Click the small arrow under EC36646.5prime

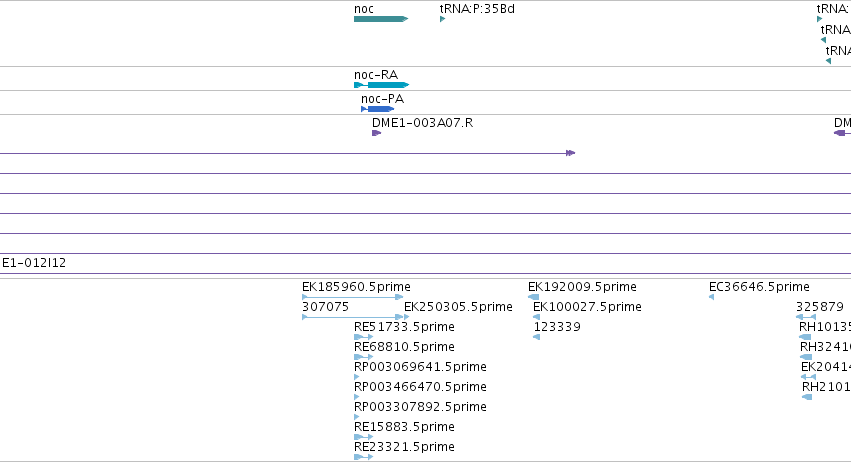[712, 297]
